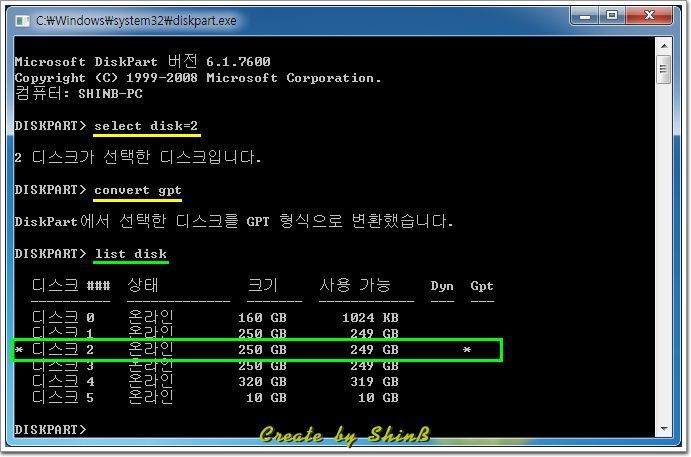Click the '319 GB' free space value
Image resolution: width=691 pixels, height=457 pixels.
pyautogui.click(x=375, y=382)
